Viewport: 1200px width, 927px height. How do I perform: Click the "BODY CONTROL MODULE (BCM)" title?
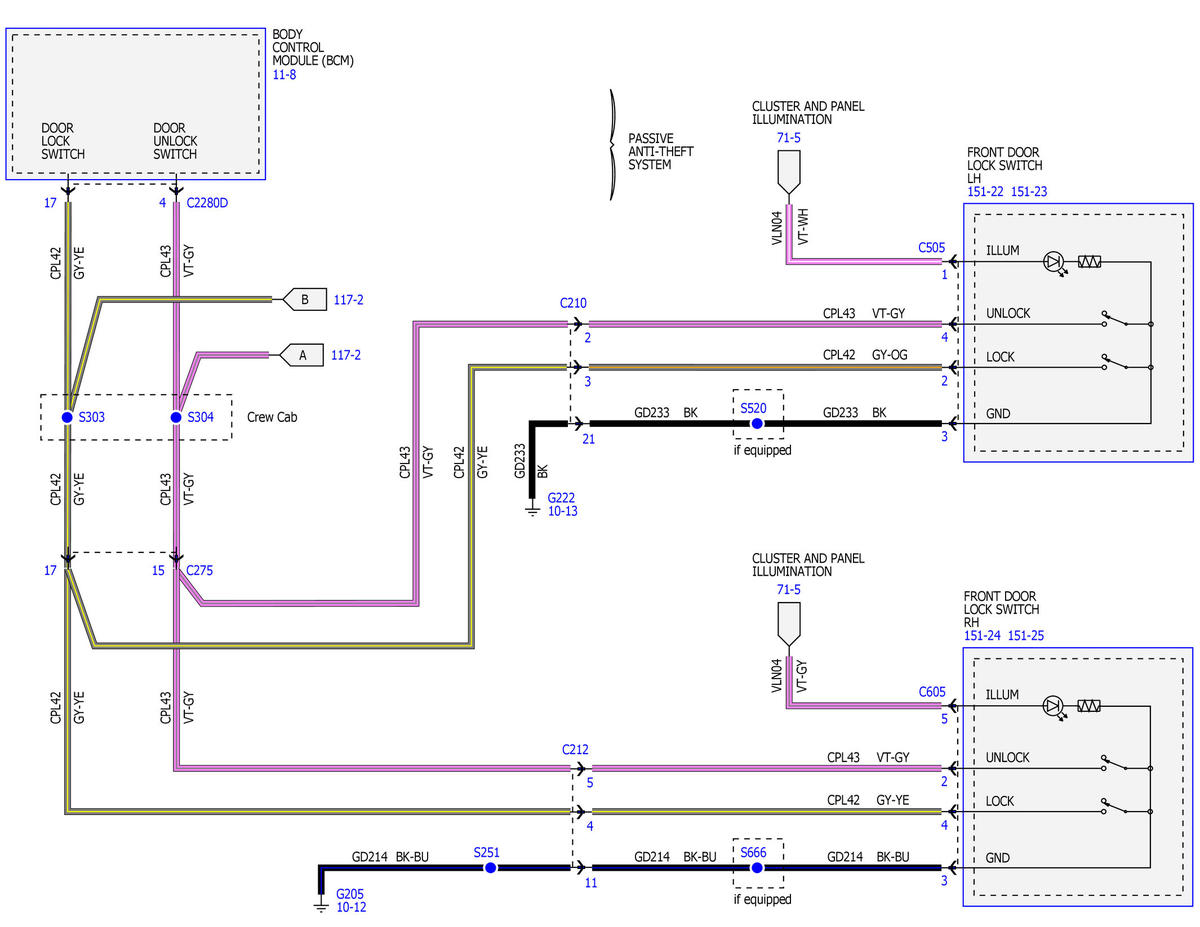[x=313, y=47]
